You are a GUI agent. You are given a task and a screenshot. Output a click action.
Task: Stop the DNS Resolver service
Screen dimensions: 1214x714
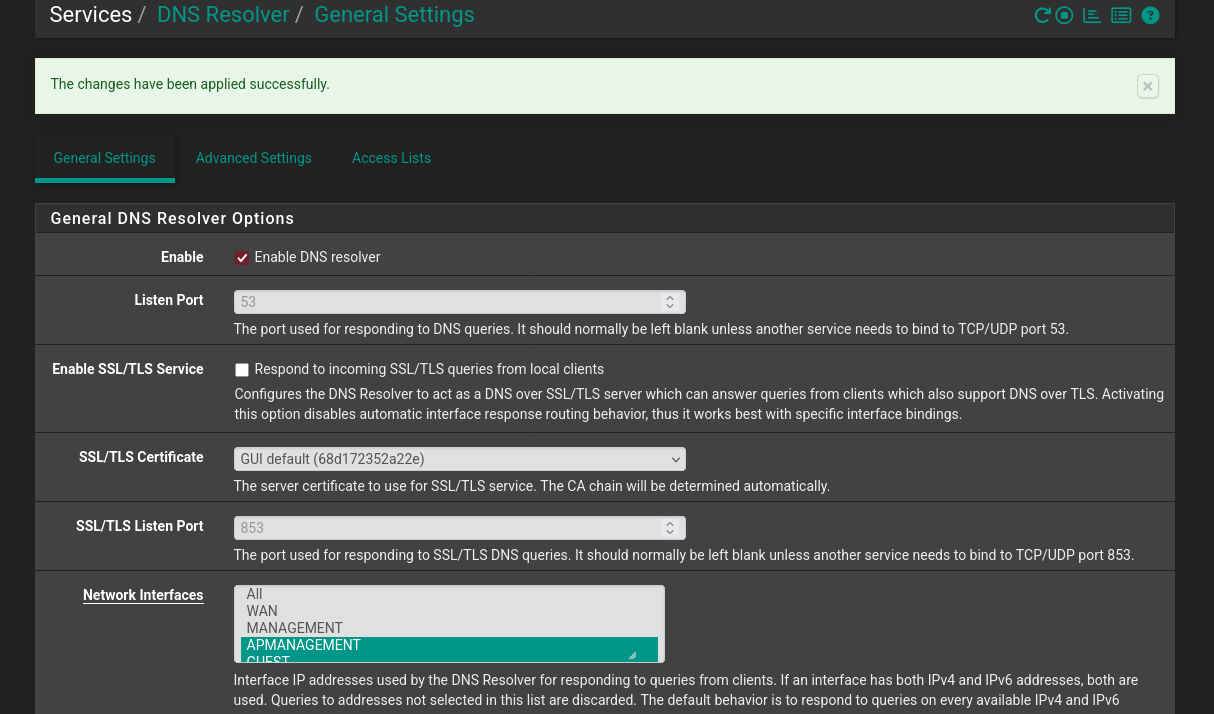pyautogui.click(x=1064, y=15)
